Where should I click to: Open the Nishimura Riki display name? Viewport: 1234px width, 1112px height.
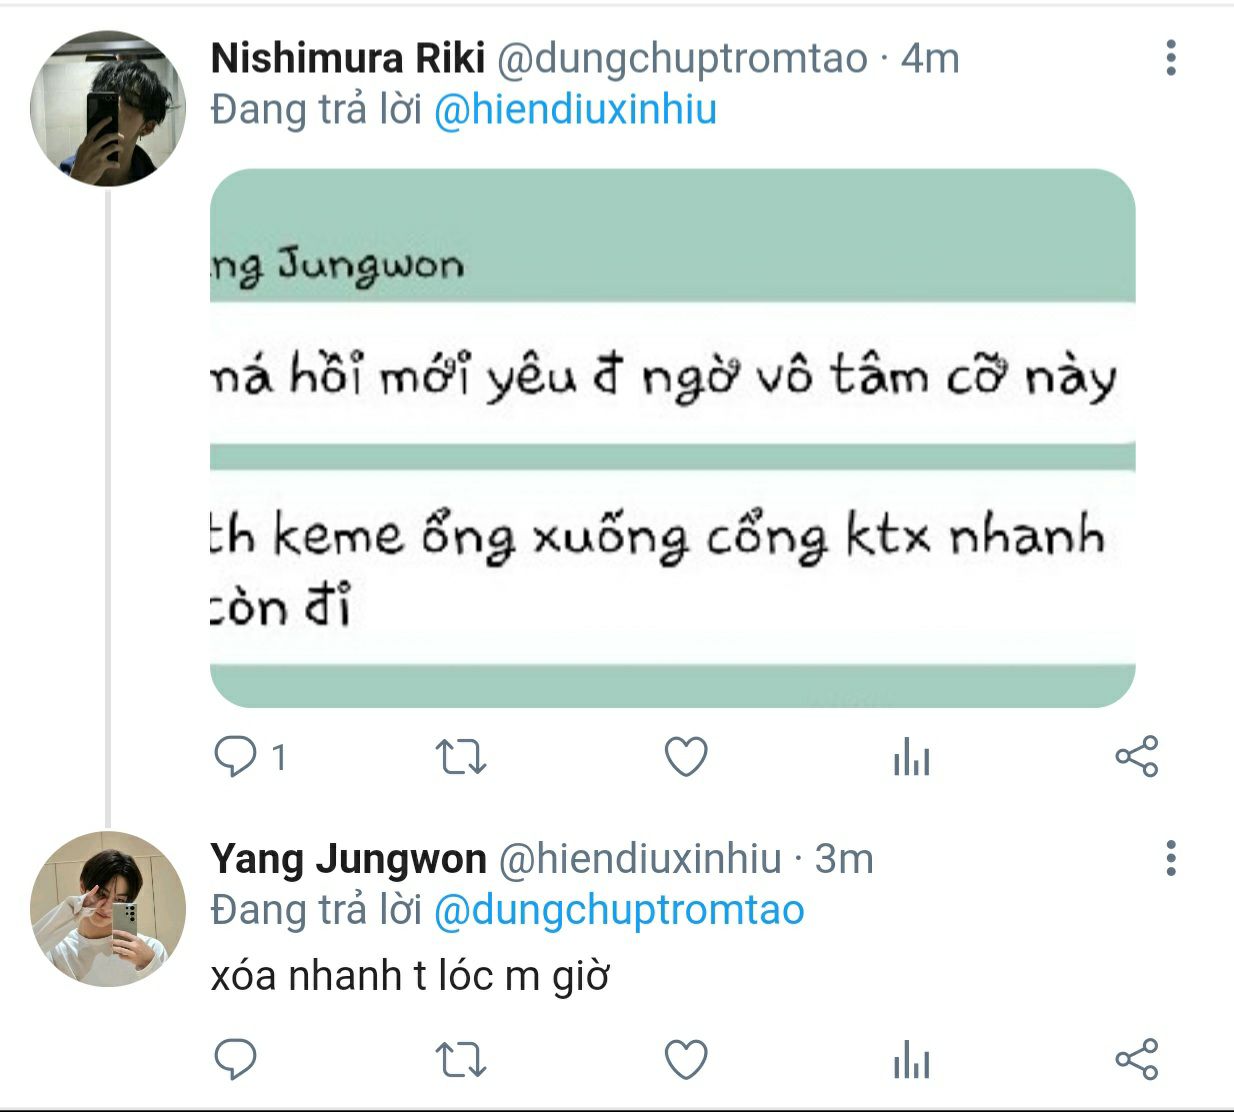click(x=347, y=59)
